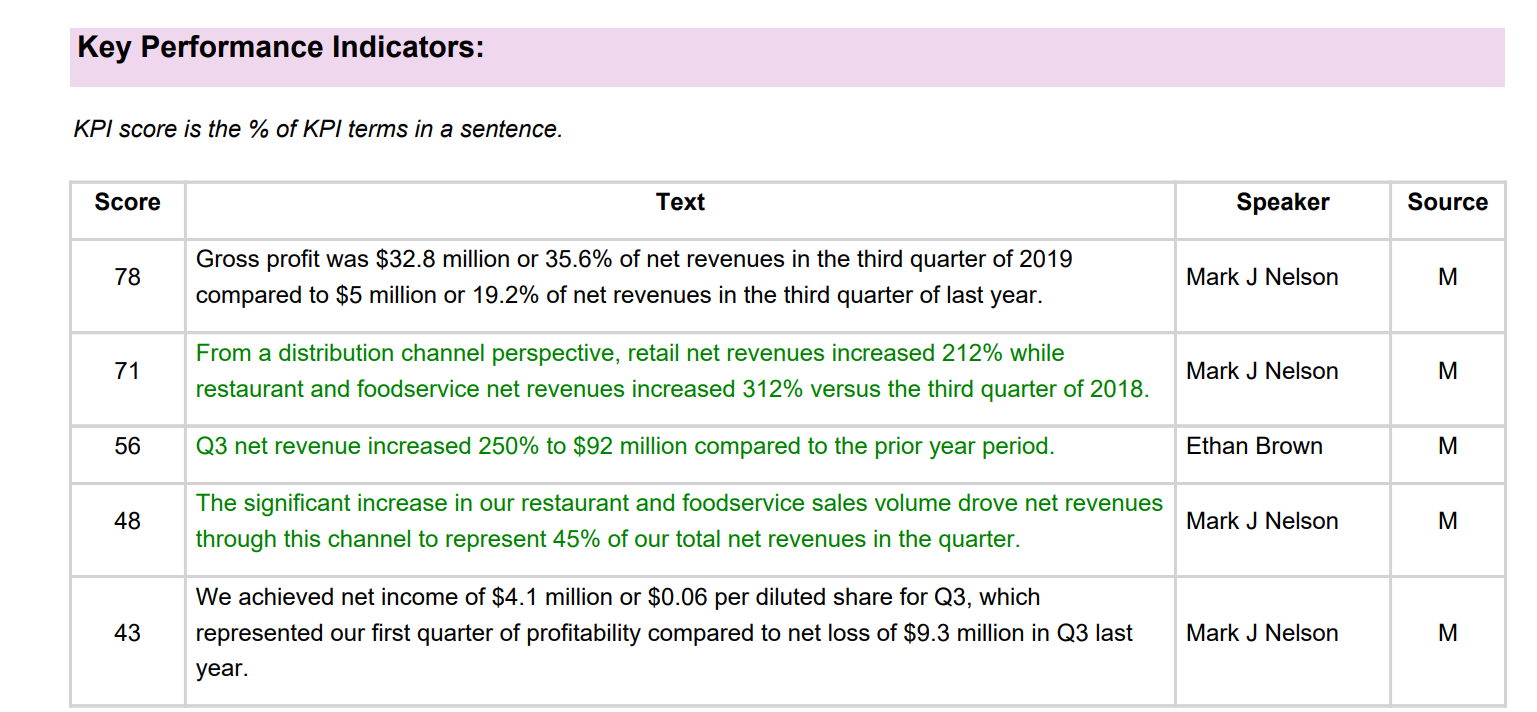Click the net income of $4.1 million sentence
The width and height of the screenshot is (1537, 712).
664,633
